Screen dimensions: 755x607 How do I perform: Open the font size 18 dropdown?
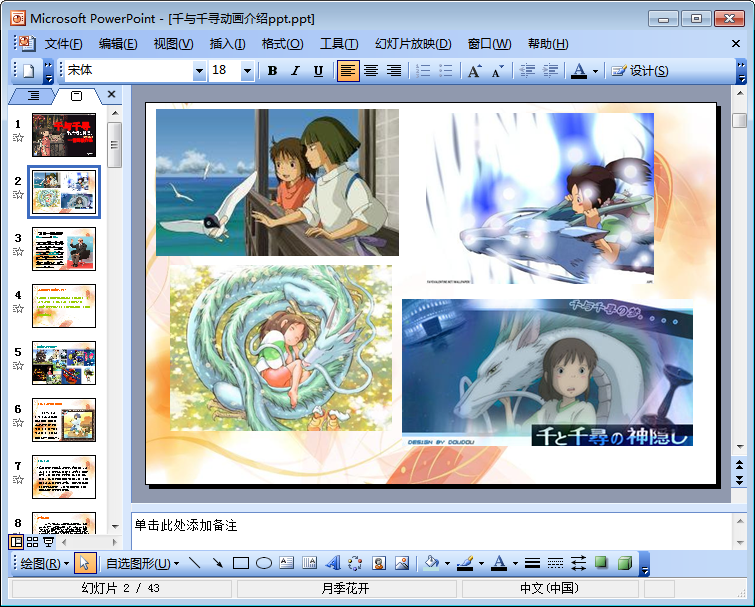tap(247, 71)
